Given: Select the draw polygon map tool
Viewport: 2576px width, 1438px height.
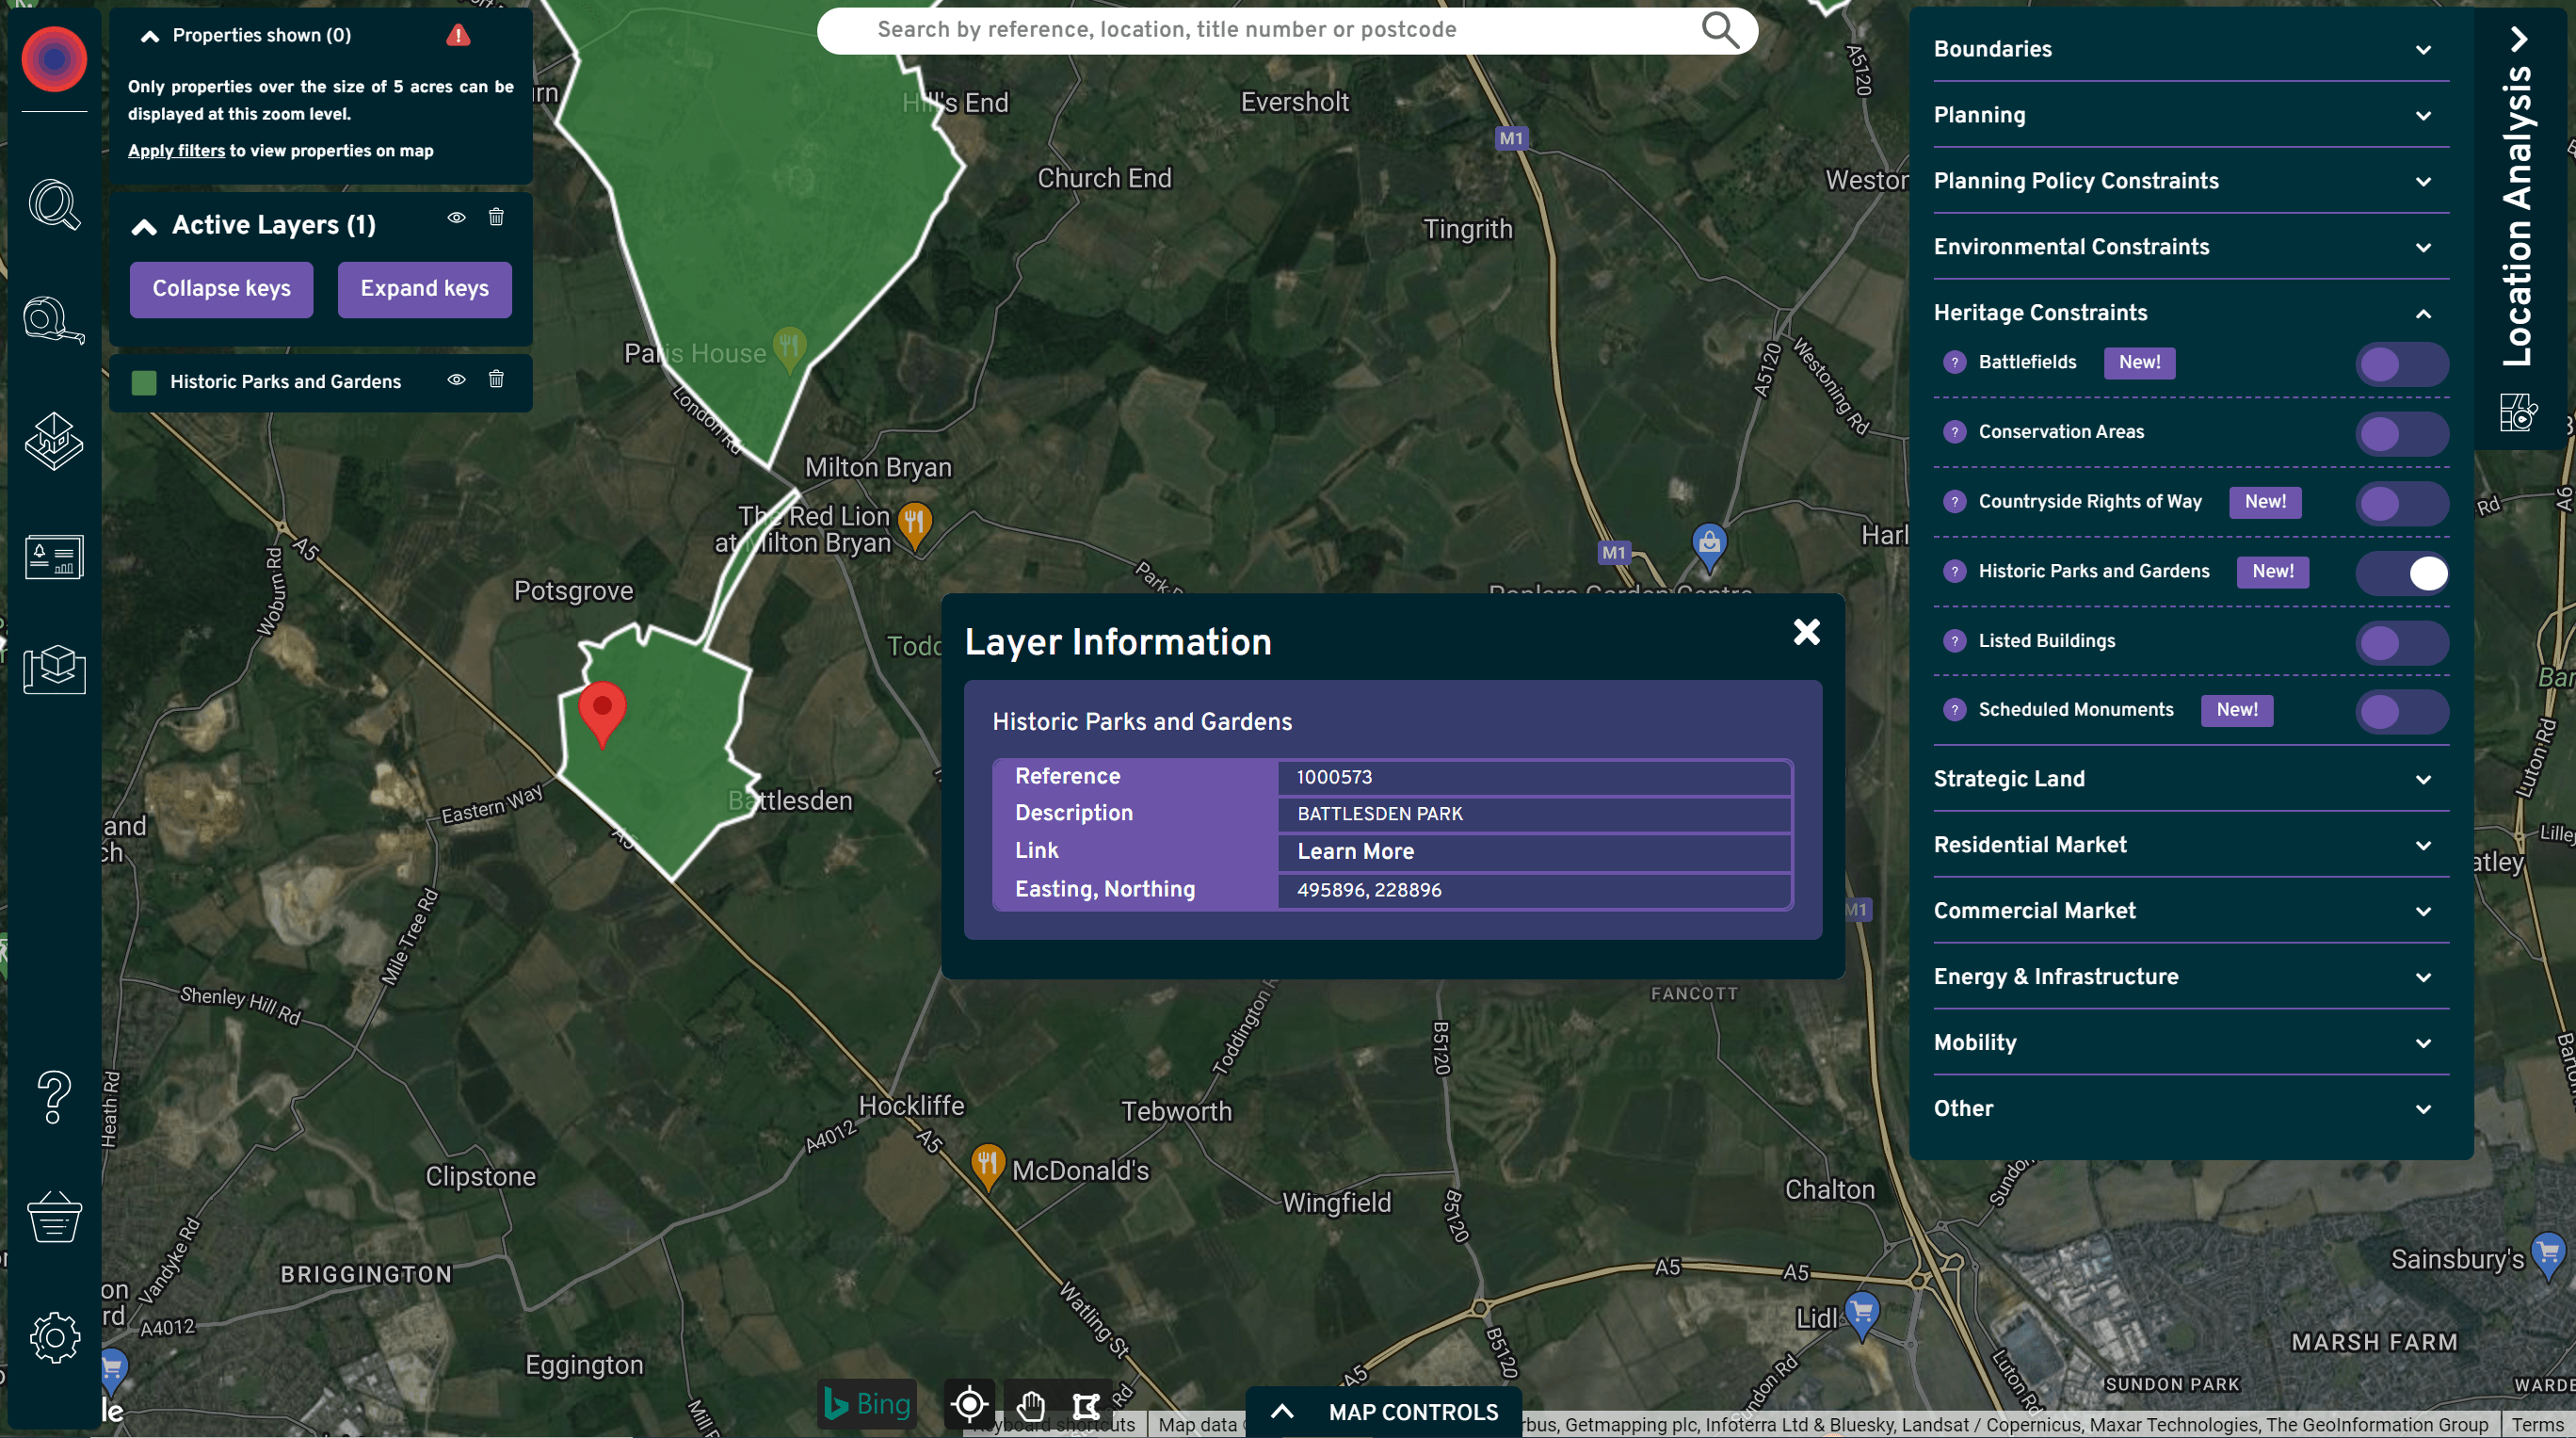Looking at the screenshot, I should tap(1086, 1406).
